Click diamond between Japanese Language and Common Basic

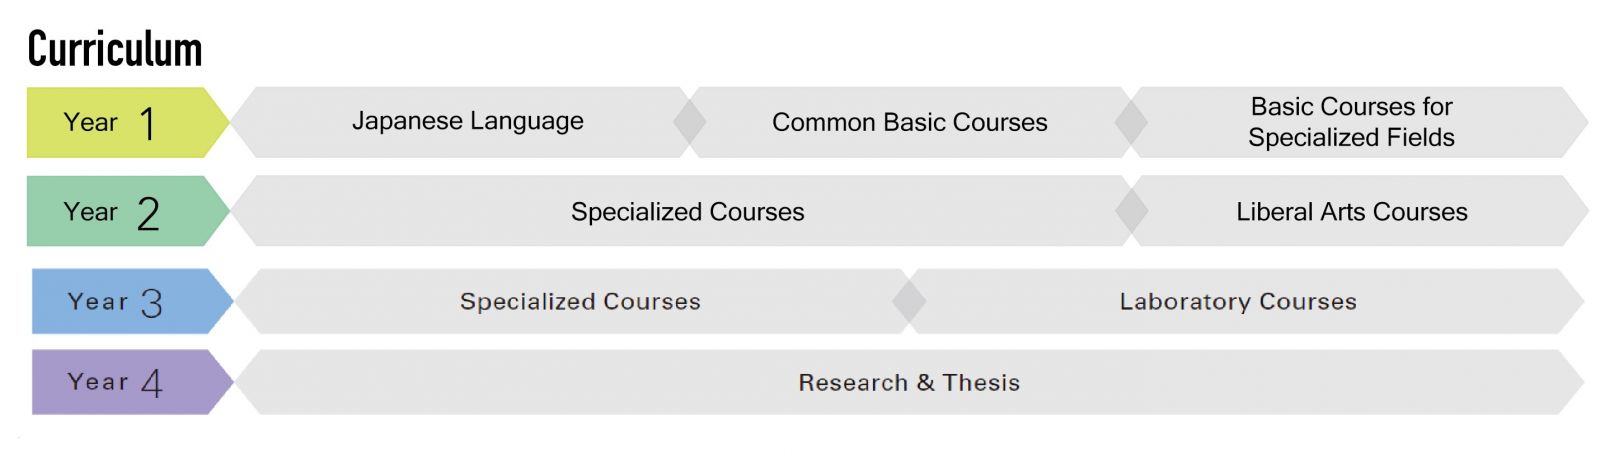coord(690,122)
